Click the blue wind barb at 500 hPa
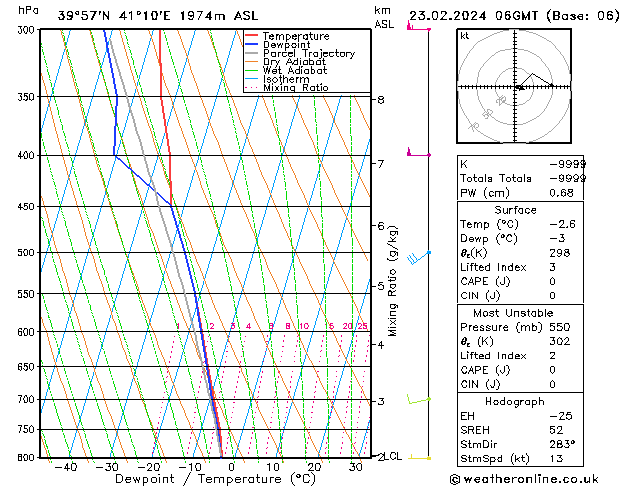The height and width of the screenshot is (486, 629). [418, 257]
